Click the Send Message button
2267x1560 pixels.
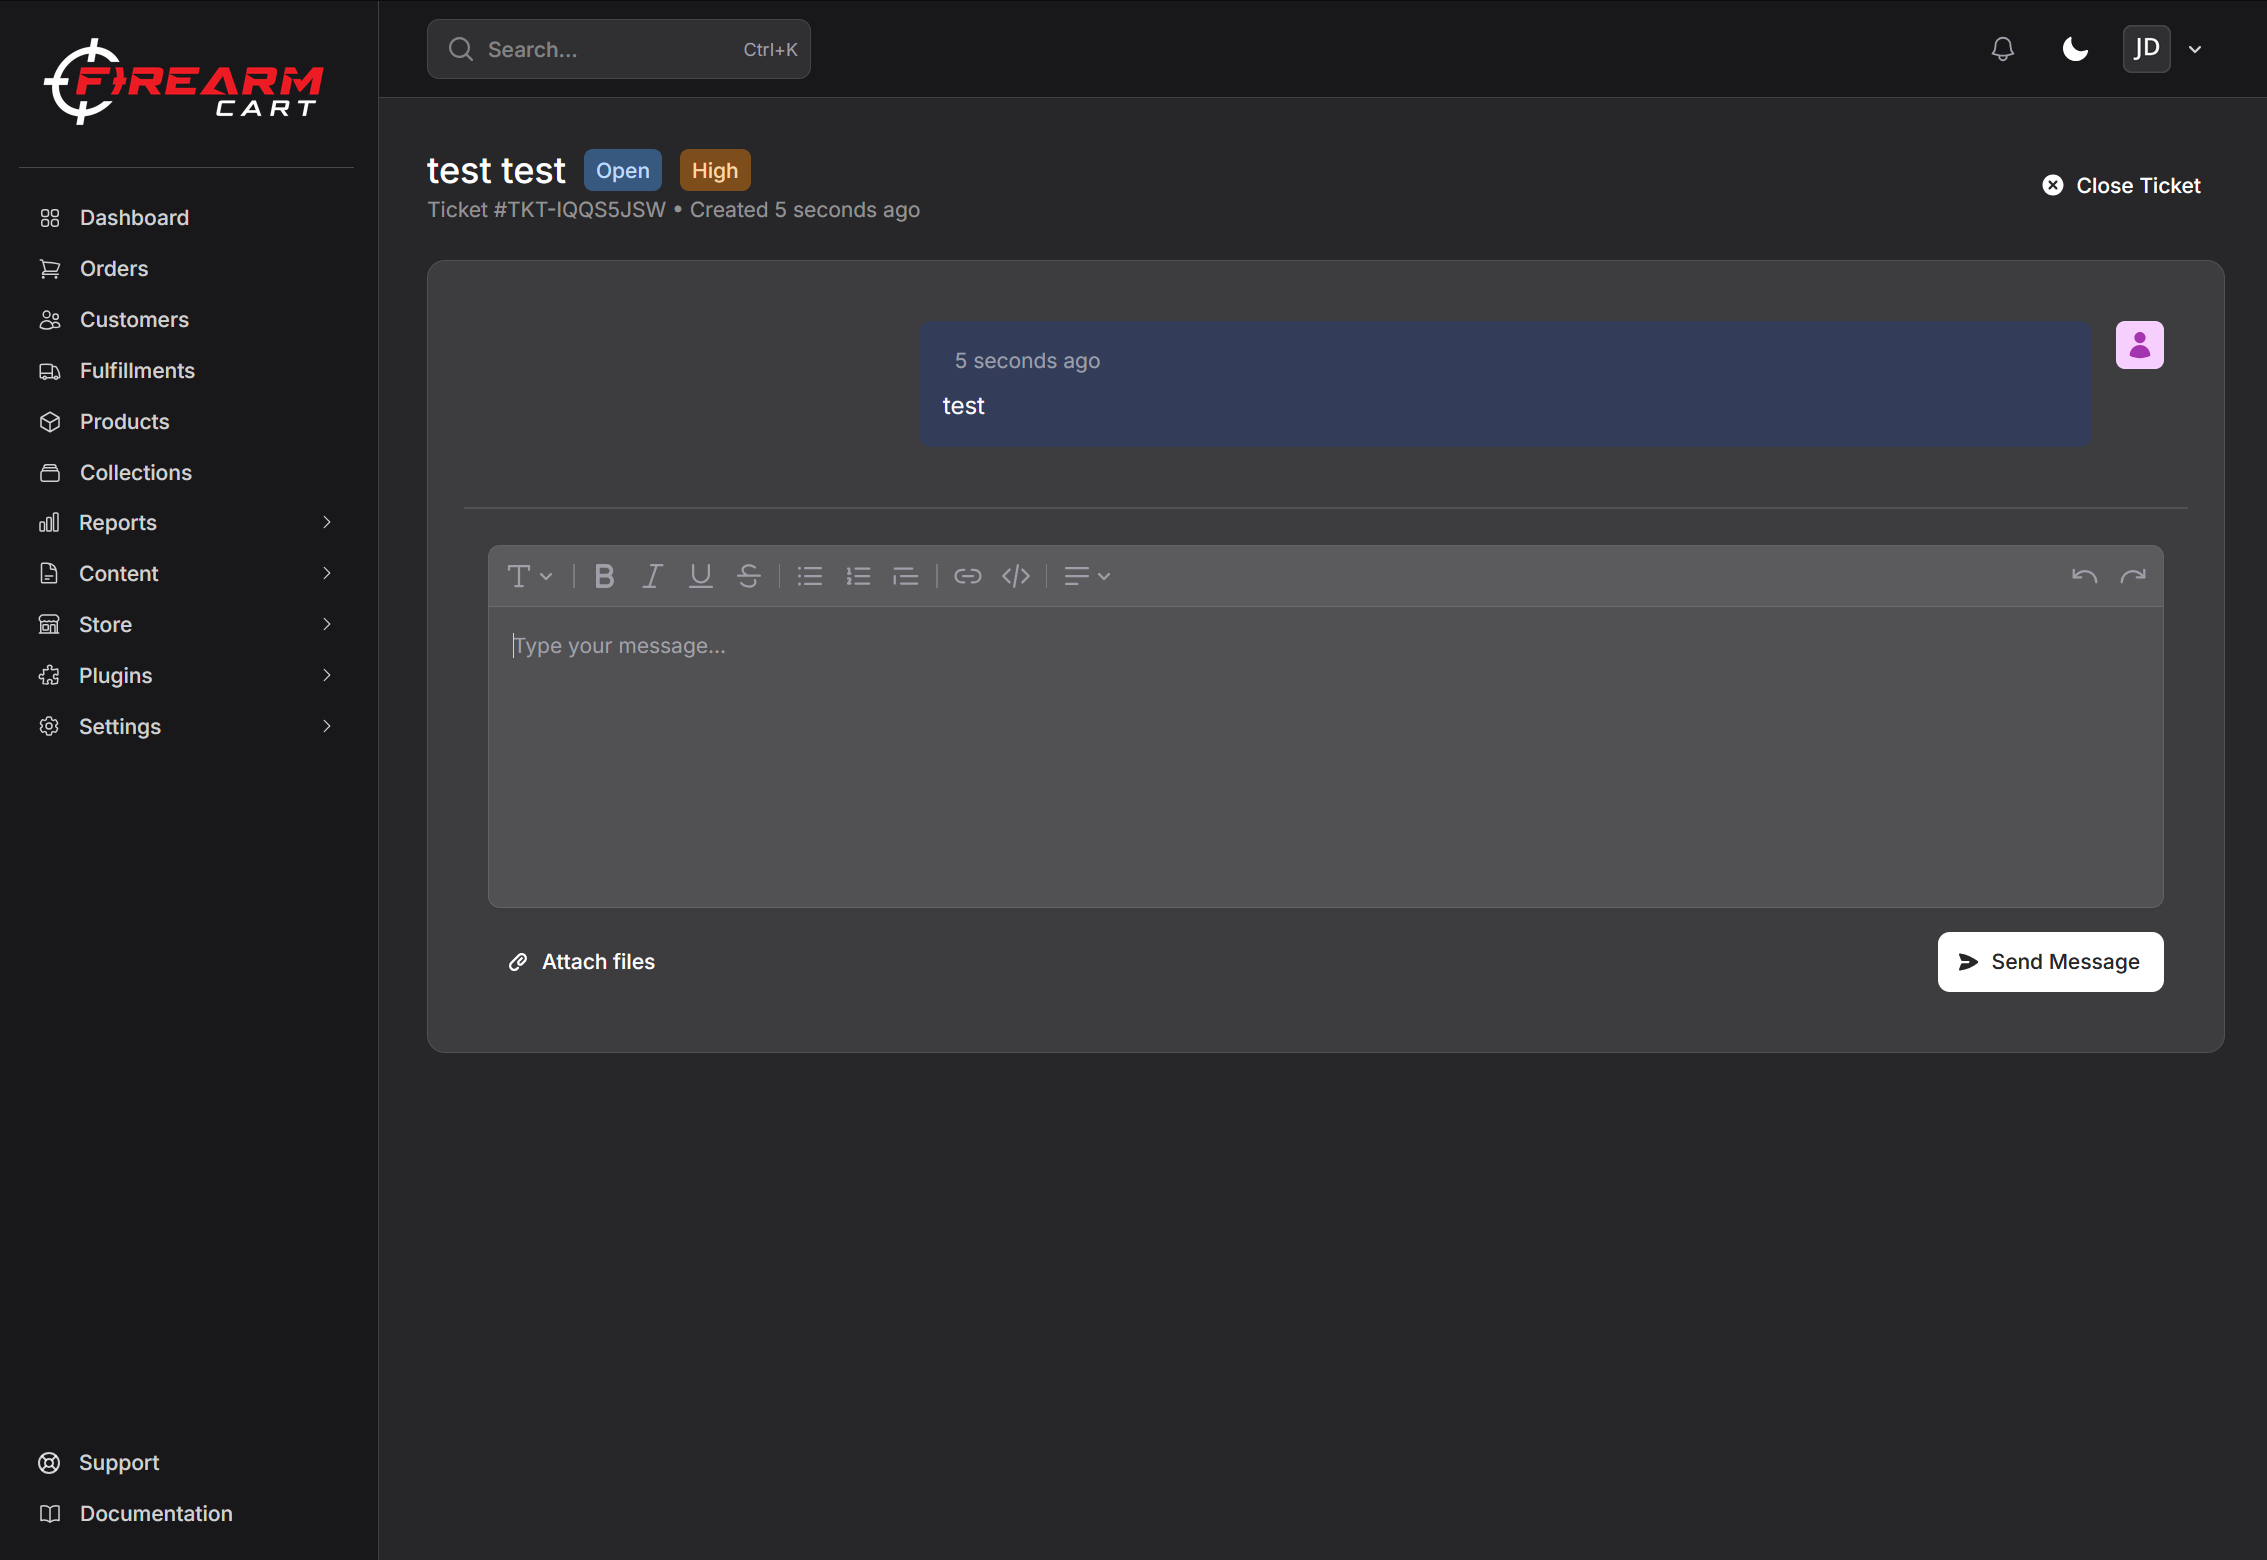click(x=2050, y=962)
